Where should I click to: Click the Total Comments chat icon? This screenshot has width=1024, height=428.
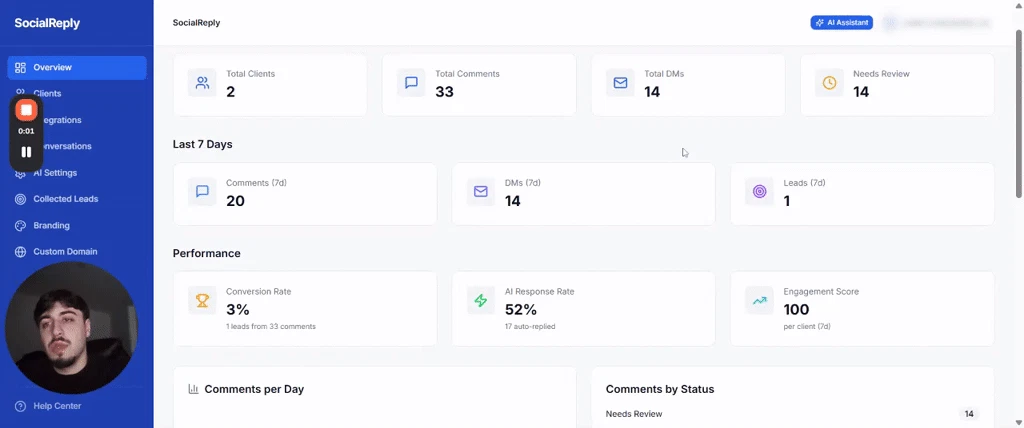pos(411,83)
